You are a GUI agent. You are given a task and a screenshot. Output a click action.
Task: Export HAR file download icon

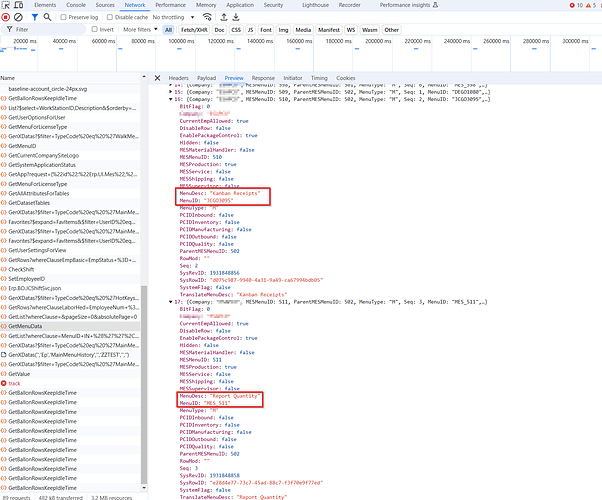point(236,17)
